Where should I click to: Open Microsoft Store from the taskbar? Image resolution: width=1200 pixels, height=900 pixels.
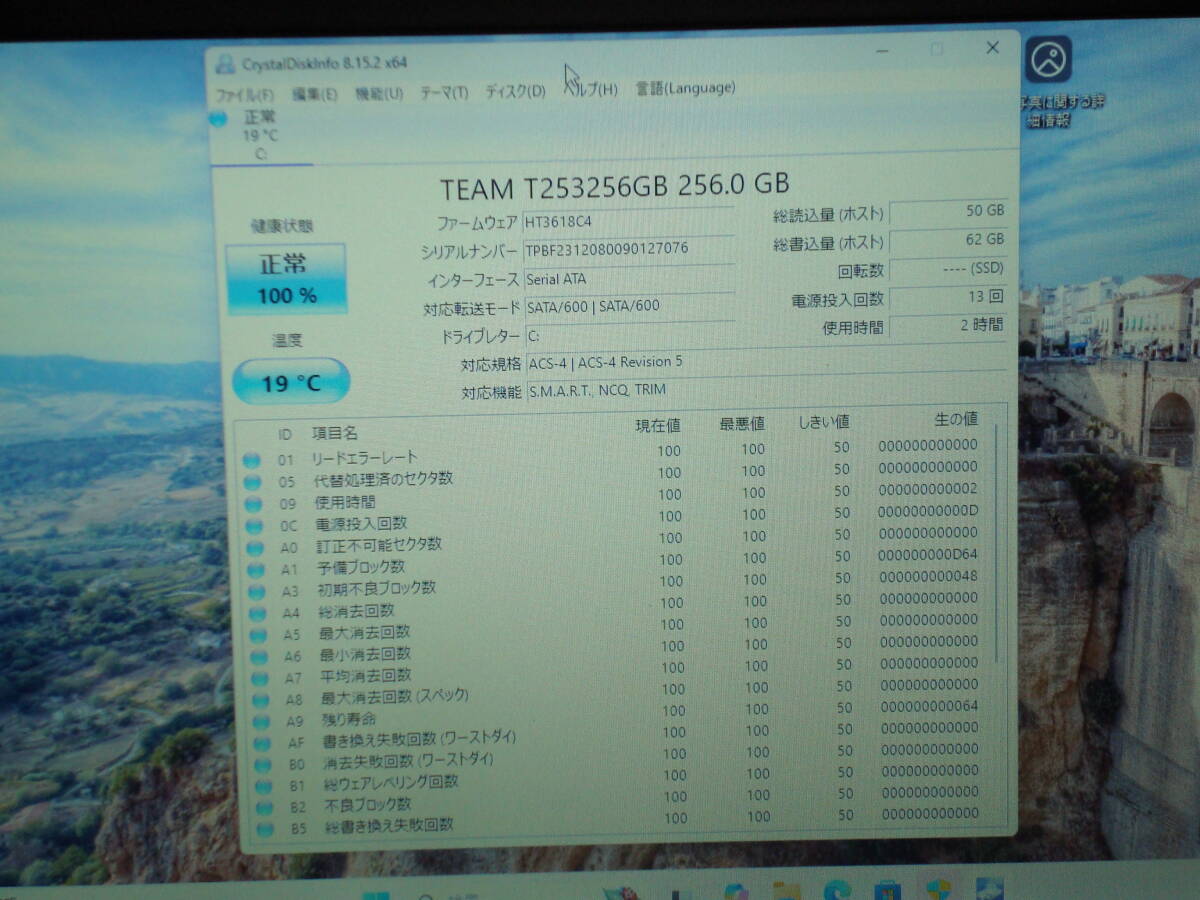887,890
